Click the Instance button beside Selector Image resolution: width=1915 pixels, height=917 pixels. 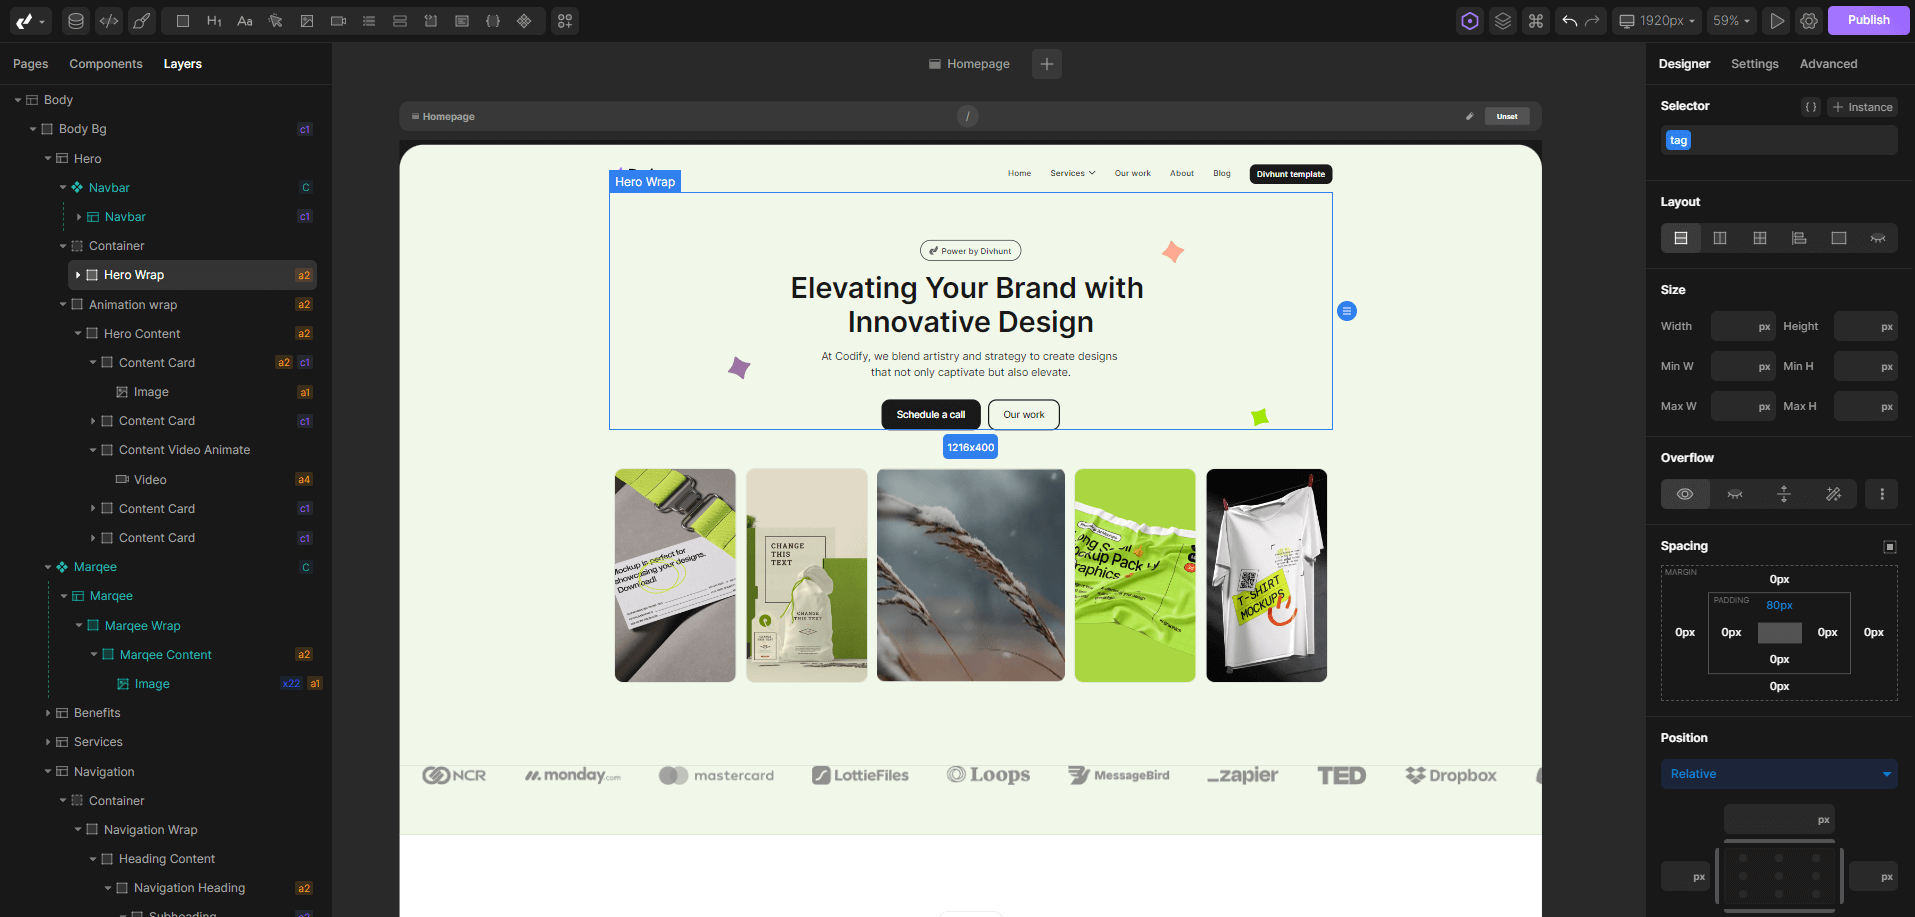point(1862,107)
